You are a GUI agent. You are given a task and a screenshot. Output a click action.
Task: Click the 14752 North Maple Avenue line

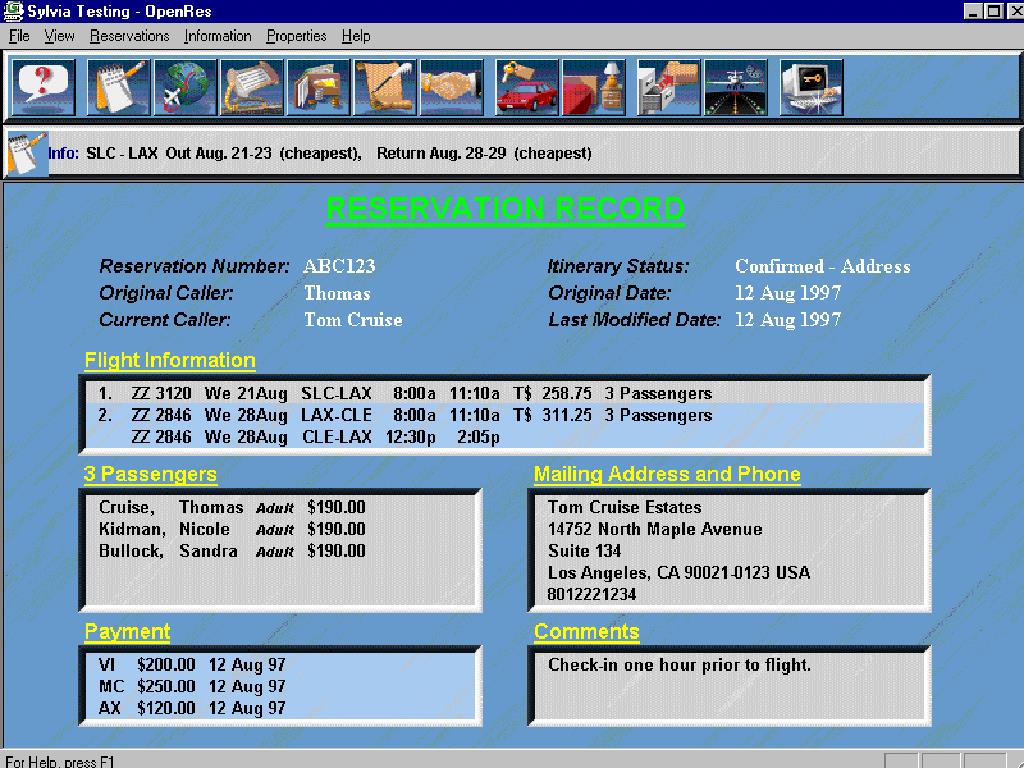(x=655, y=529)
